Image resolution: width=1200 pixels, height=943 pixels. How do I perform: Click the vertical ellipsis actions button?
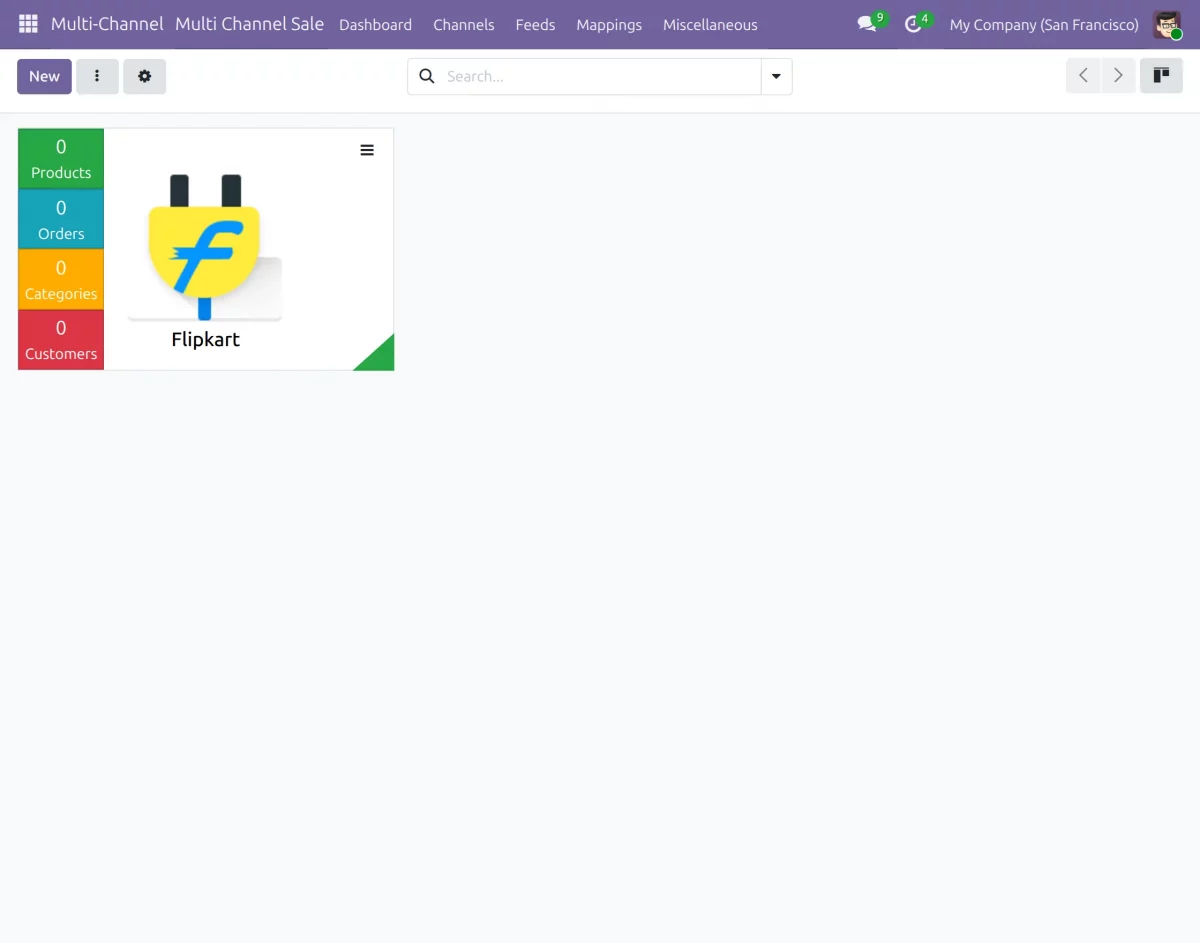tap(97, 76)
